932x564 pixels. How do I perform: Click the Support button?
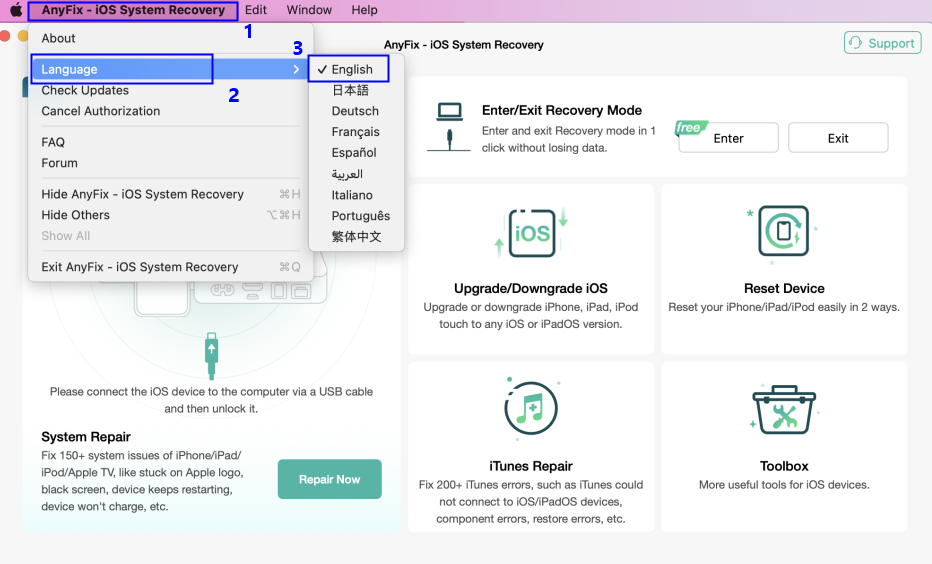[883, 43]
